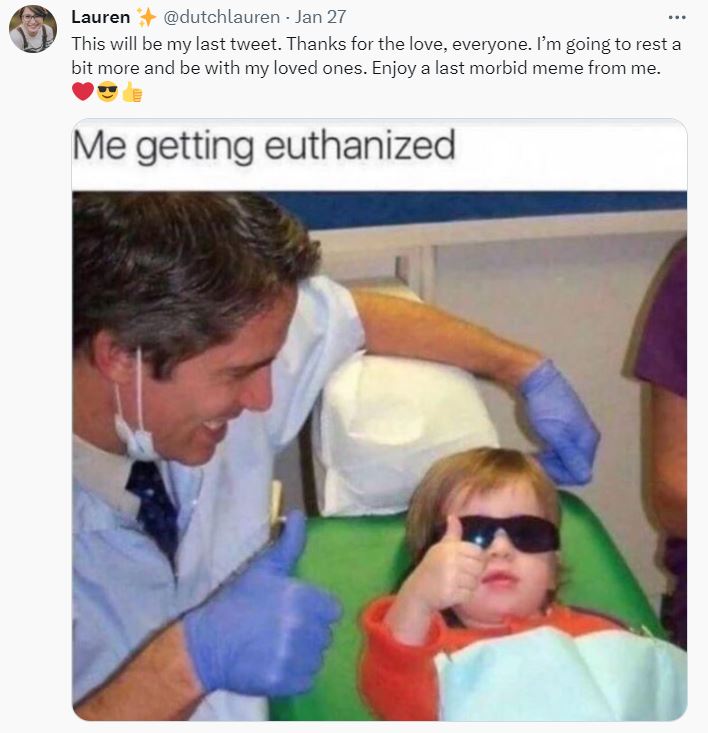Click the sparkle emoji beside Lauren's name
The width and height of the screenshot is (708, 733).
coord(146,17)
